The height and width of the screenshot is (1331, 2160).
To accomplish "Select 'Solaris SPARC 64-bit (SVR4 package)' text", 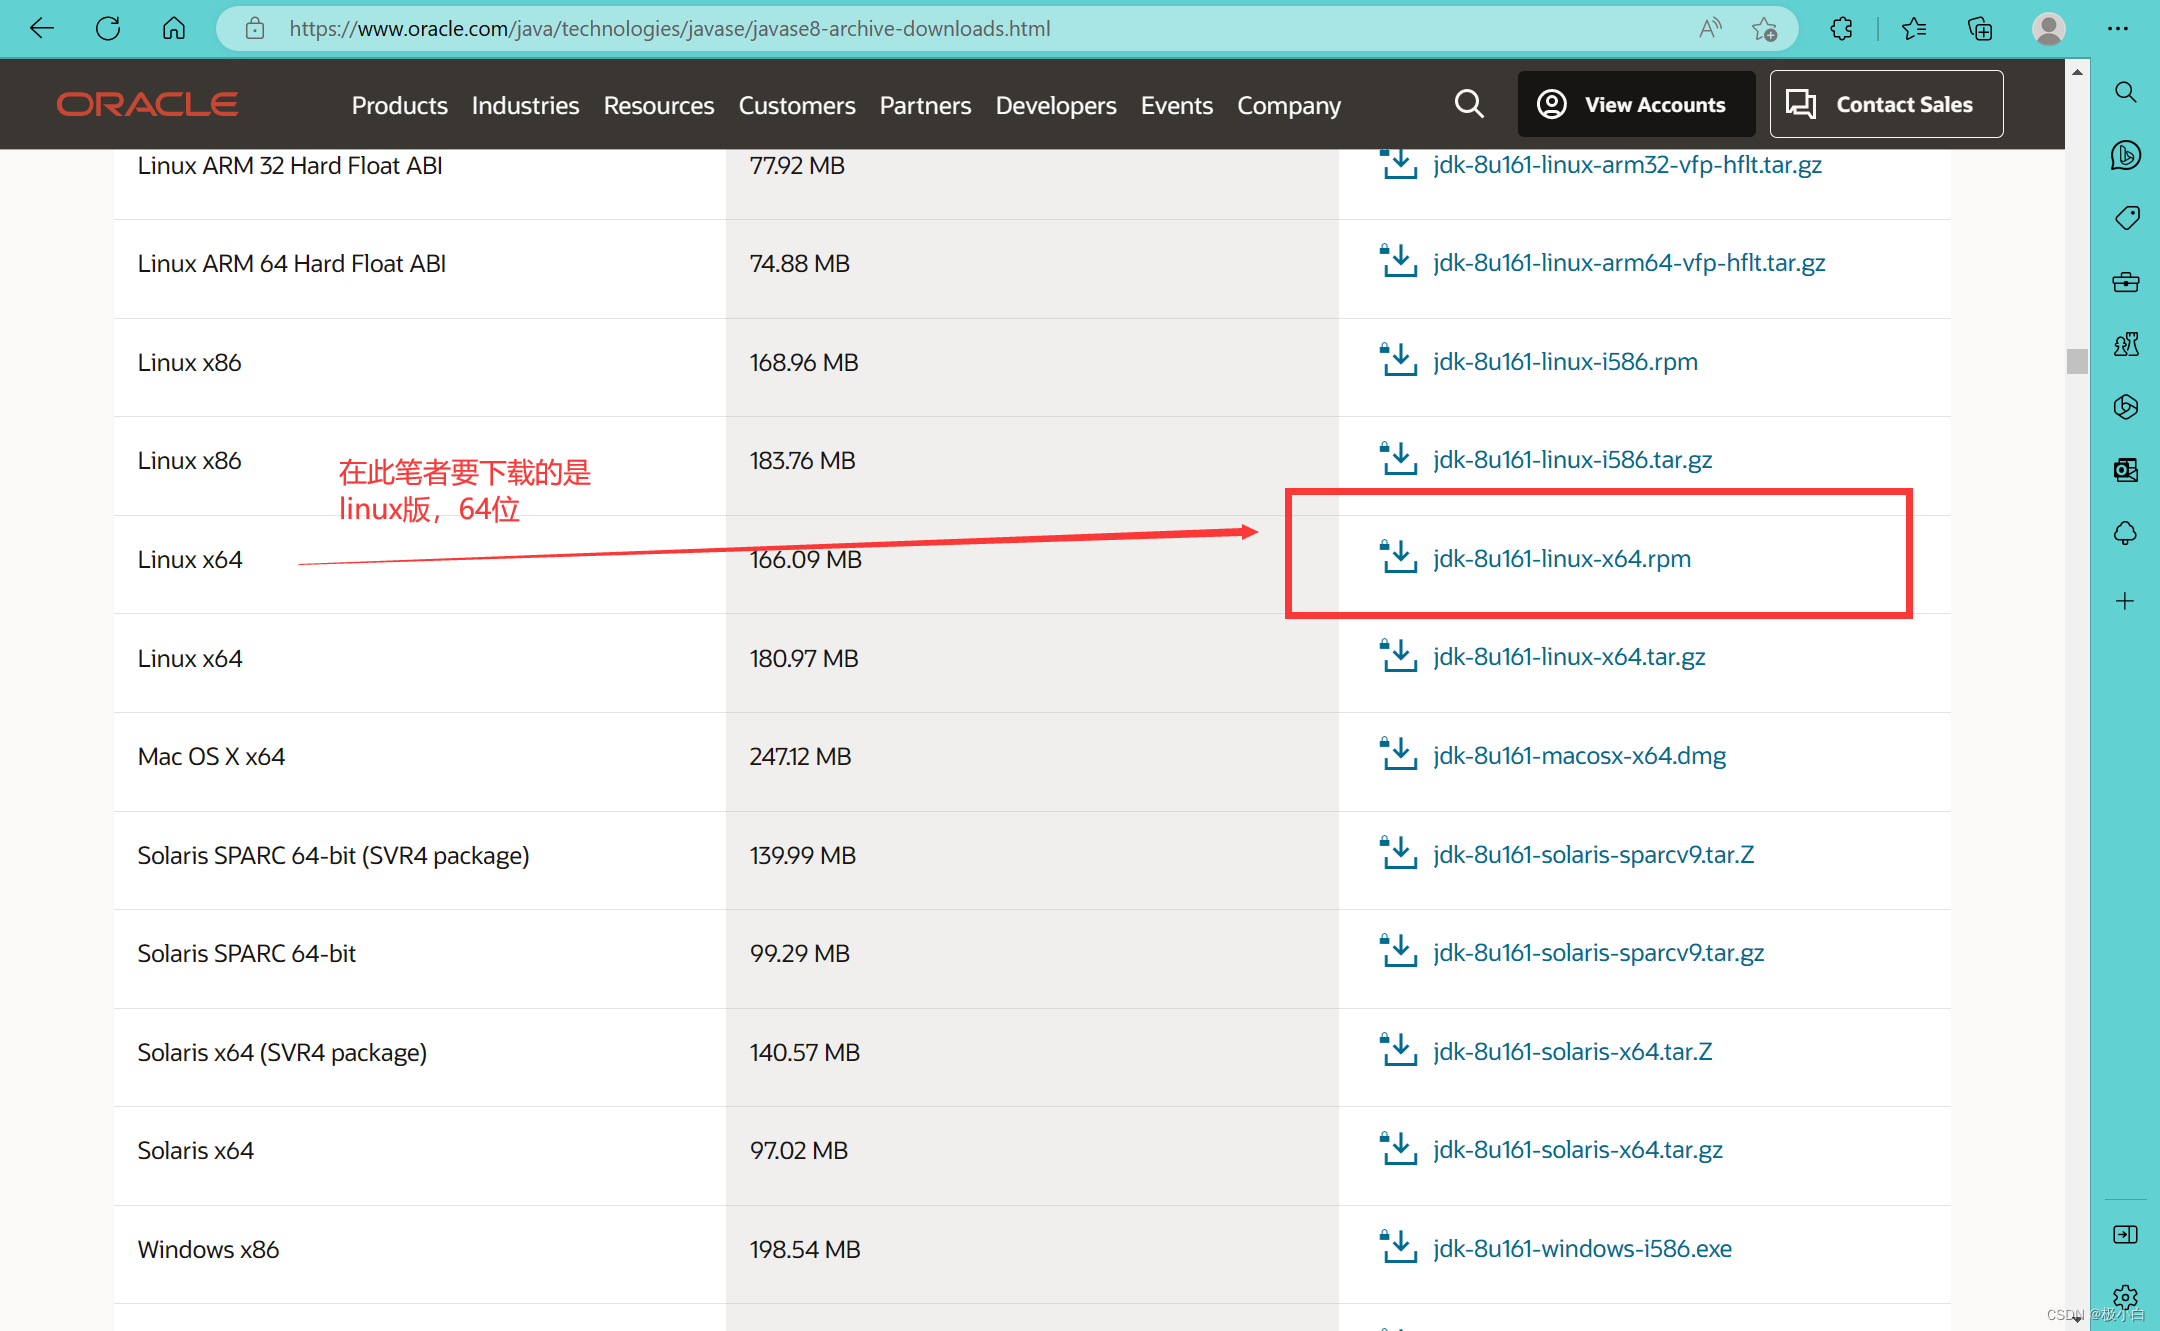I will 333,855.
